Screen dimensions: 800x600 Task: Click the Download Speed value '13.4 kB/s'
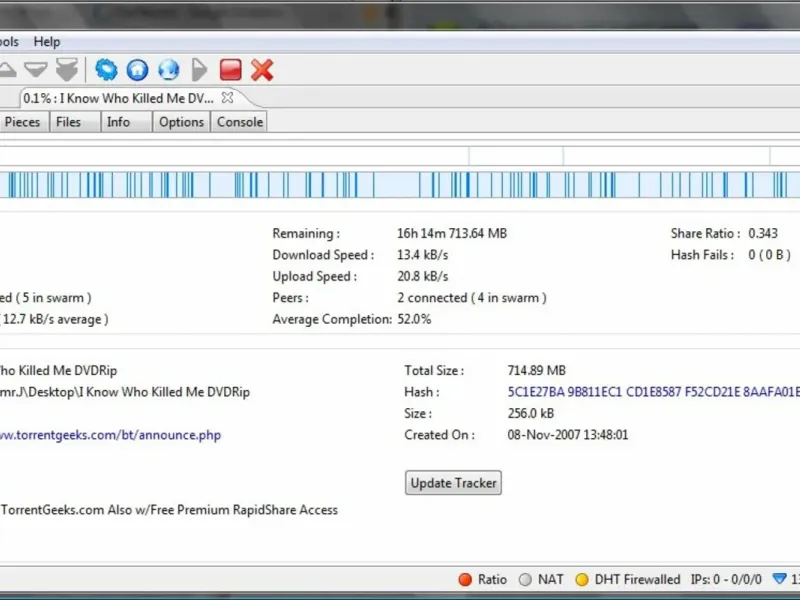click(422, 255)
